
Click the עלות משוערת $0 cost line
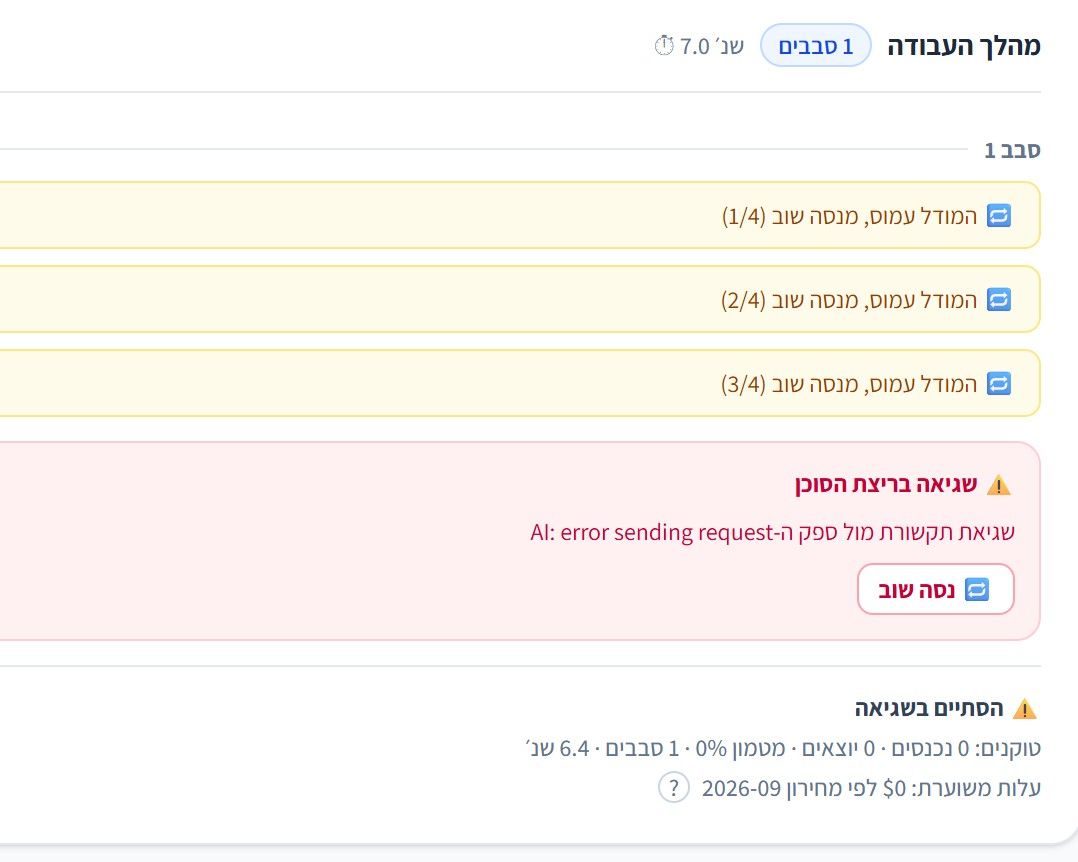coord(871,788)
